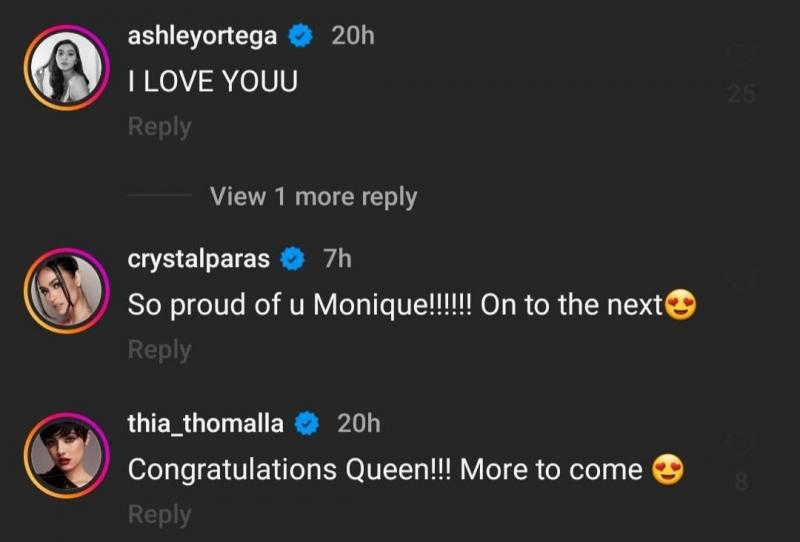The width and height of the screenshot is (800, 542).
Task: View the 25 likes count on ashleyortega's comment
Action: click(741, 95)
